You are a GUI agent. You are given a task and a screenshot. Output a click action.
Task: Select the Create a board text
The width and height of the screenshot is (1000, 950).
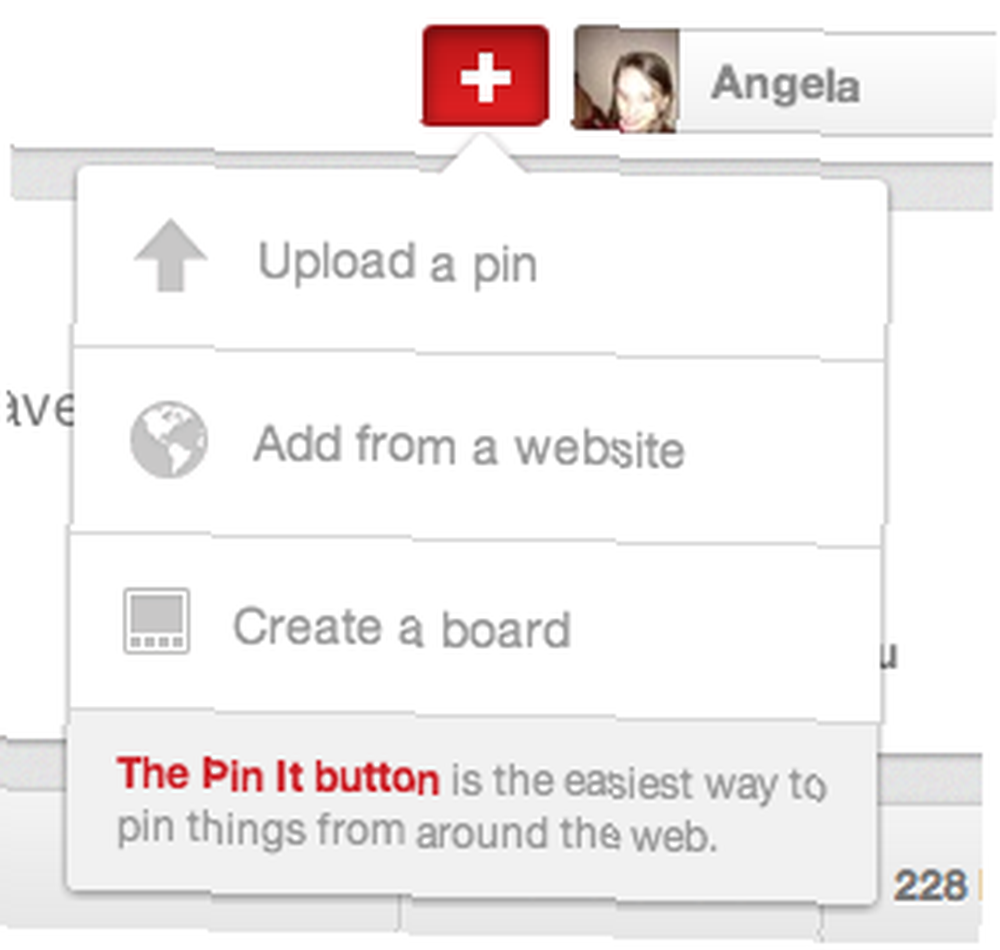[402, 627]
